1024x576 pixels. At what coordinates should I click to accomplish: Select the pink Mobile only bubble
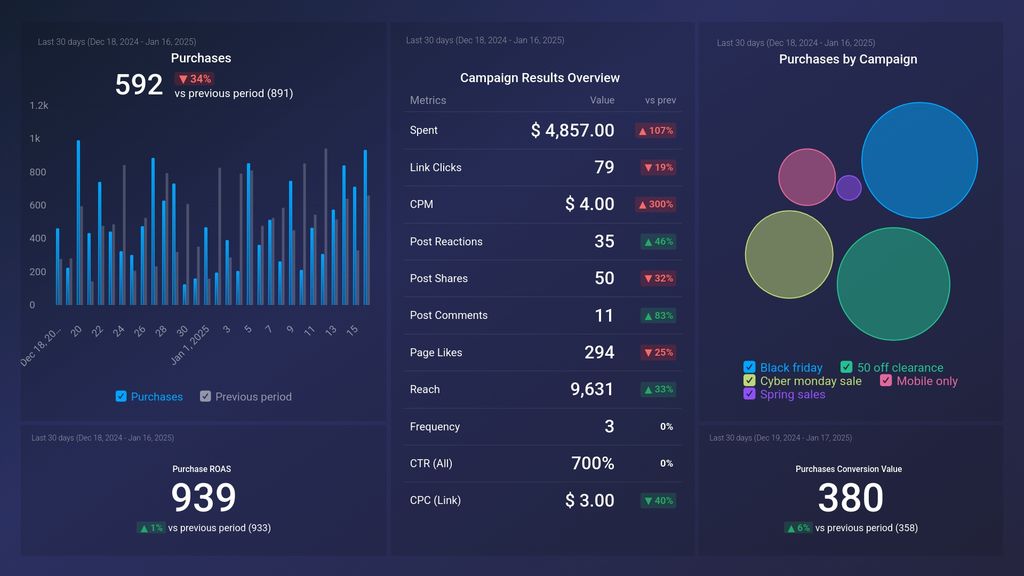point(807,177)
